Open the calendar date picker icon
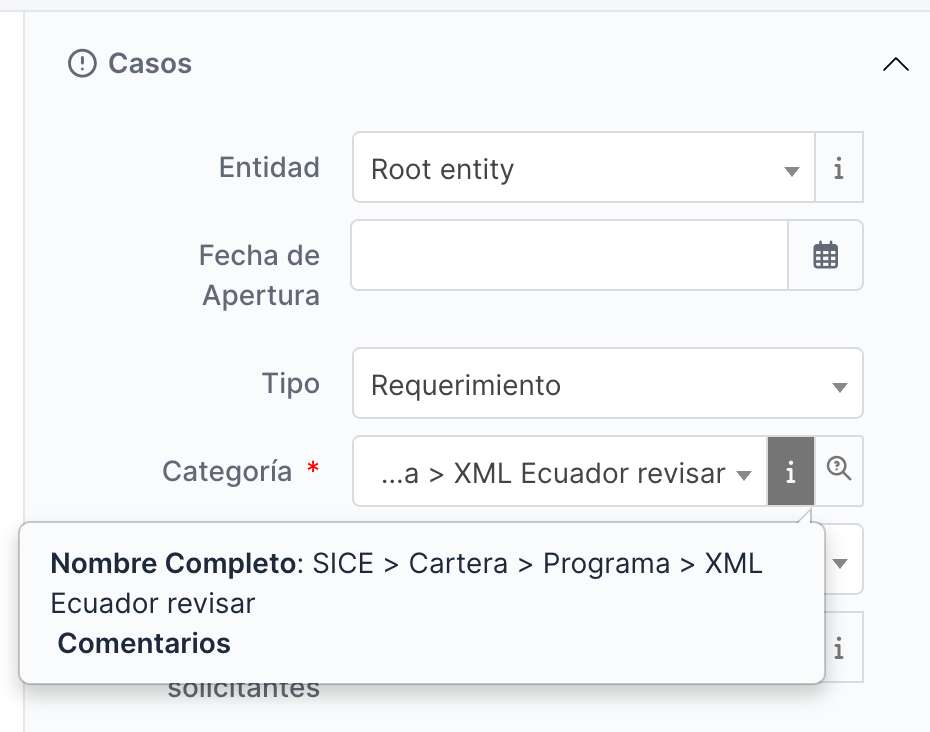Viewport: 930px width, 732px height. [825, 256]
